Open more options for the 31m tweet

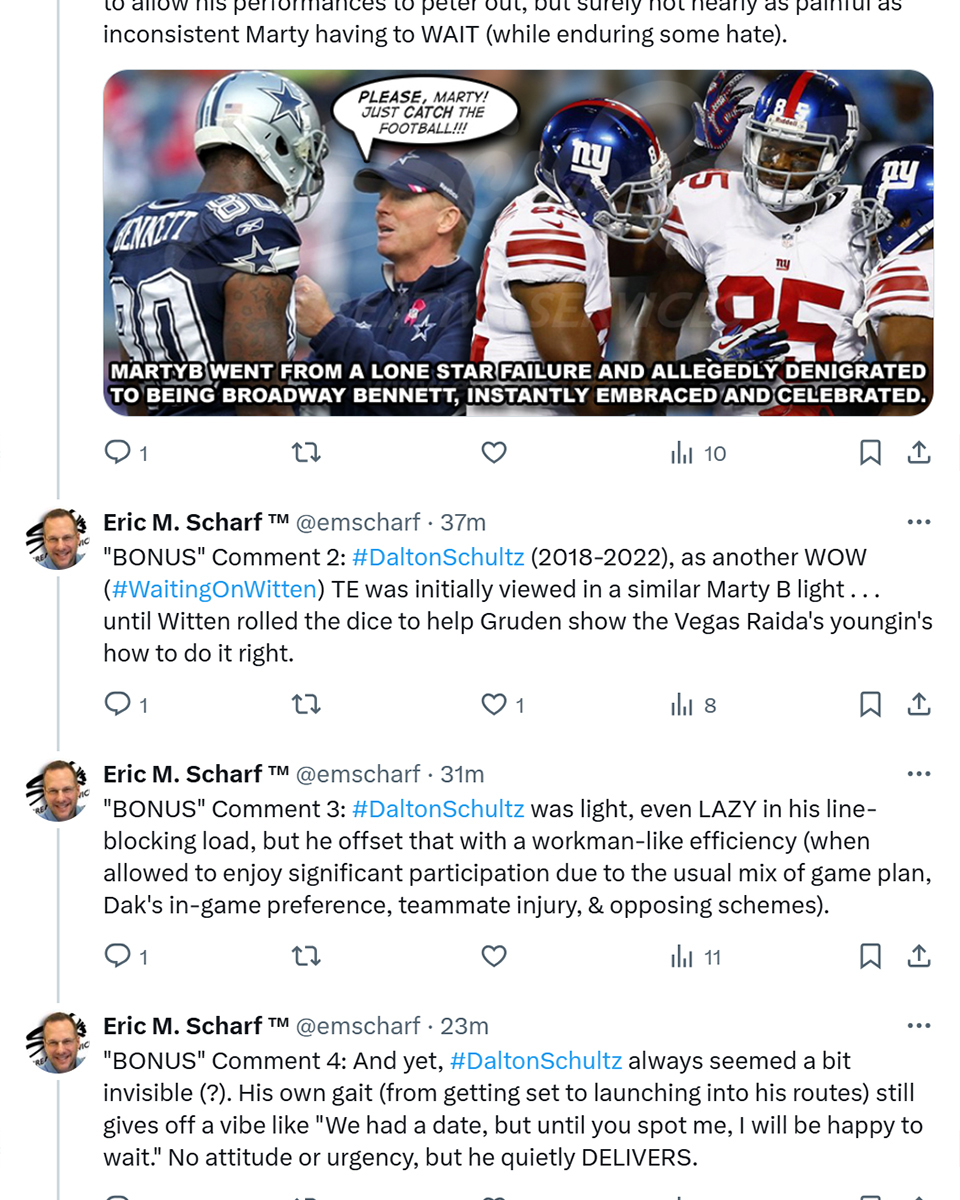tap(918, 774)
